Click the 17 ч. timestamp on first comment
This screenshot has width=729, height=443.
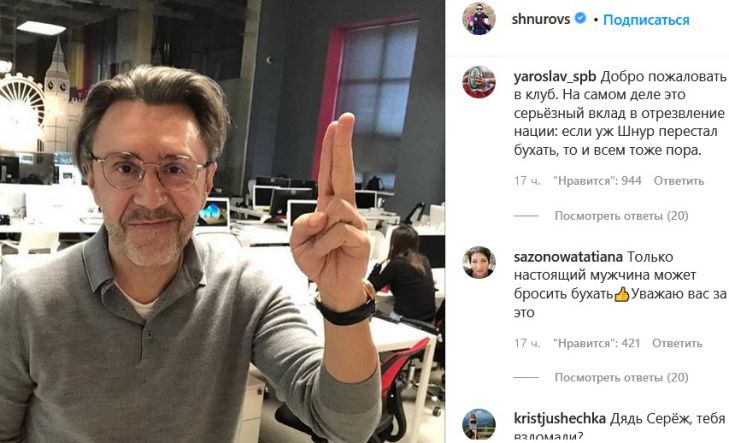(527, 181)
